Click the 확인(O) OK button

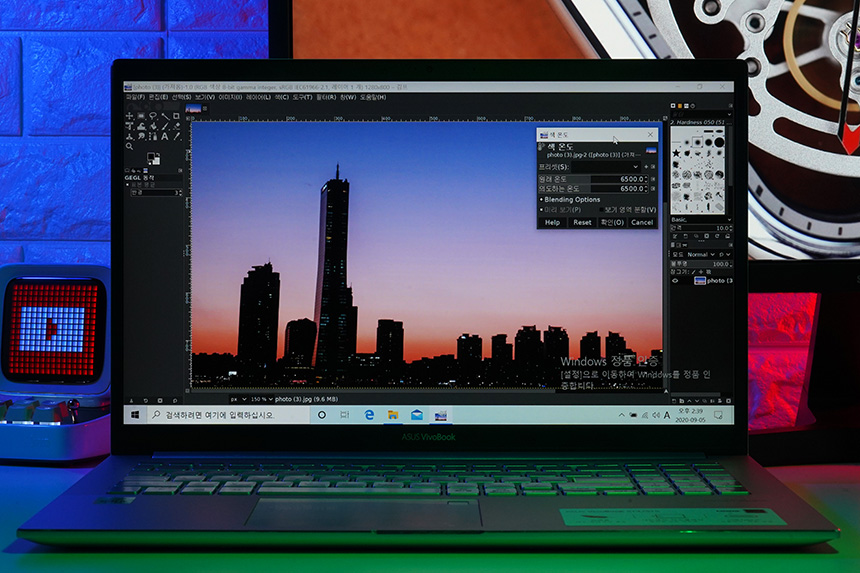(612, 223)
